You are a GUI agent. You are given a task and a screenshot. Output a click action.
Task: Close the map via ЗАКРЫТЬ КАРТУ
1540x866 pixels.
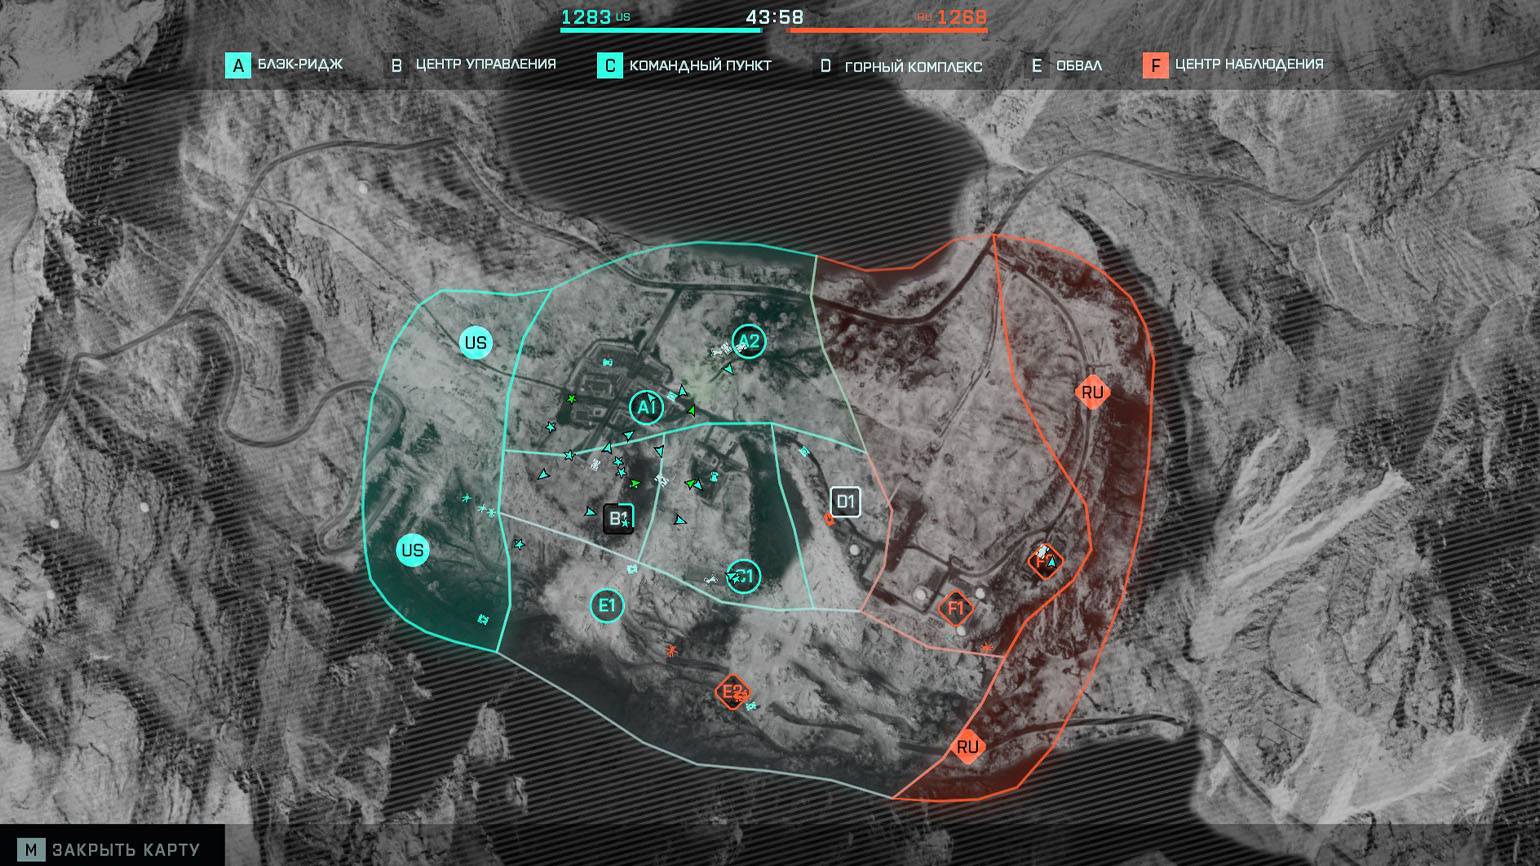pyautogui.click(x=126, y=850)
